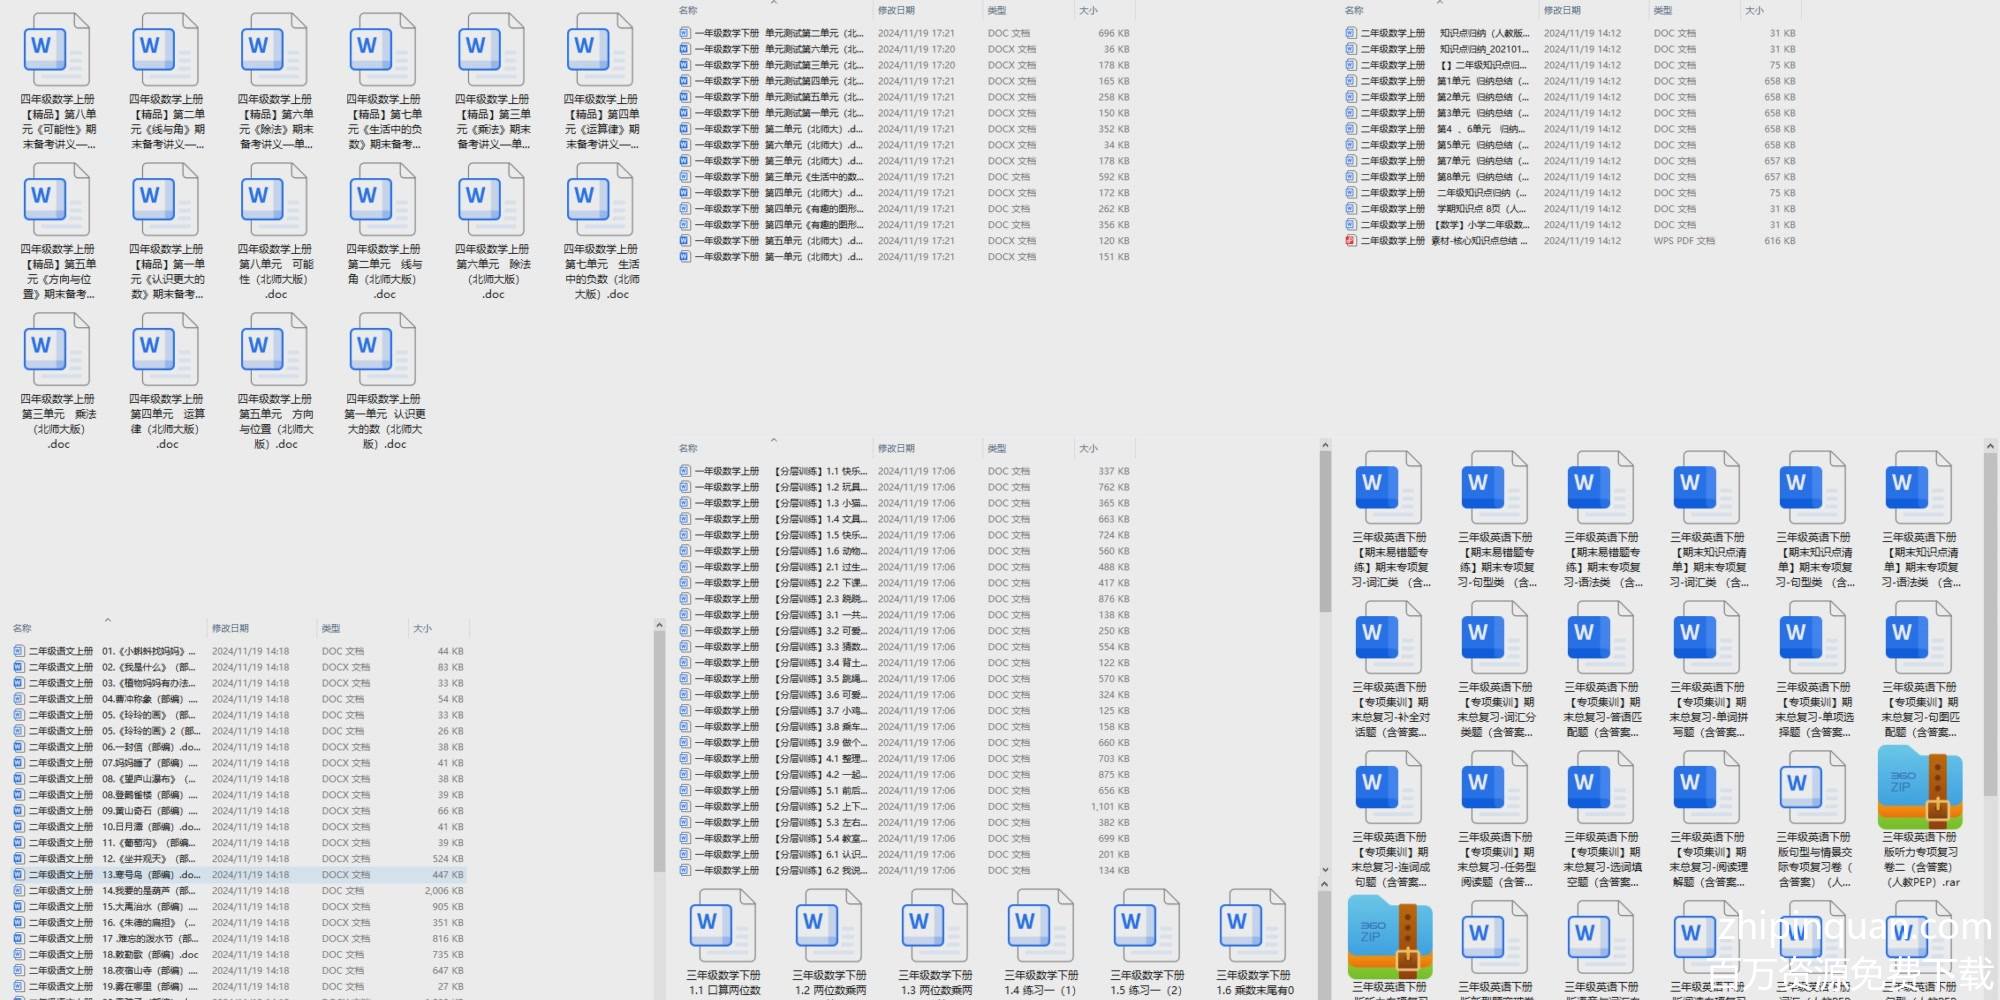Open the 四年级数学上册 第七单元 生活中的负数 document icon

click(600, 200)
